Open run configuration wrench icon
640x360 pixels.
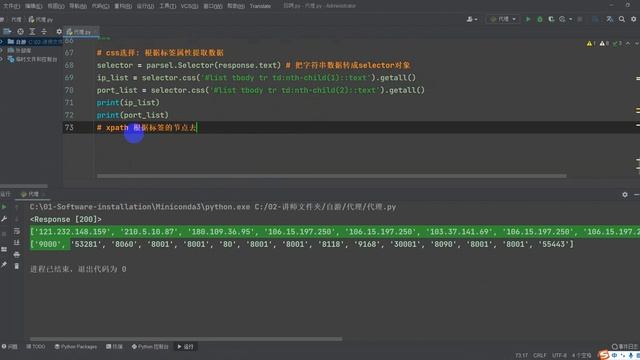pyautogui.click(x=4, y=219)
